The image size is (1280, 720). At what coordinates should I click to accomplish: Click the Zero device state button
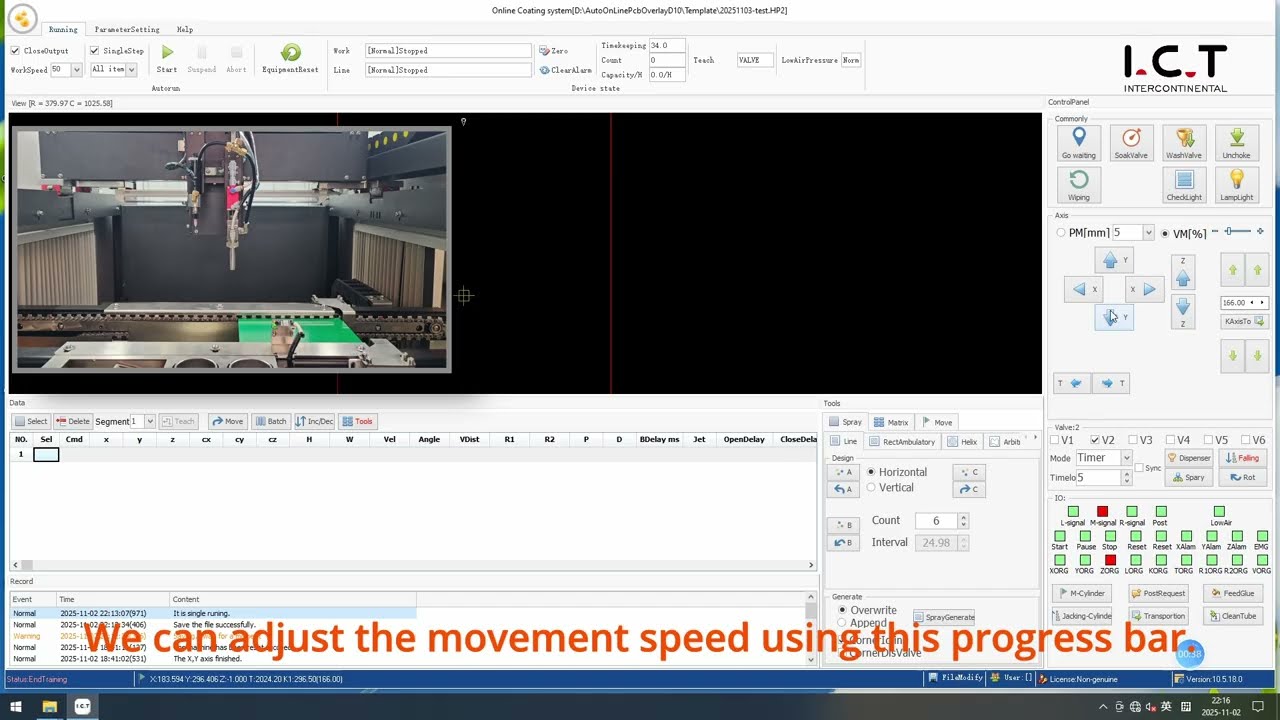click(x=553, y=50)
